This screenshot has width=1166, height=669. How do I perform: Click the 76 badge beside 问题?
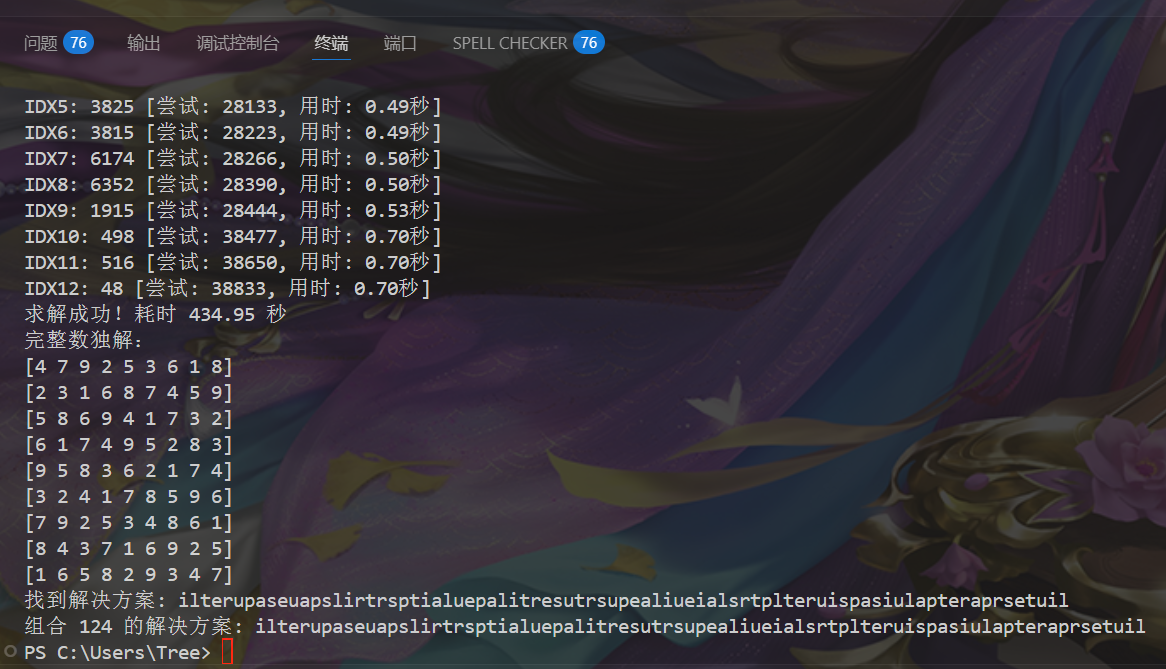[78, 42]
